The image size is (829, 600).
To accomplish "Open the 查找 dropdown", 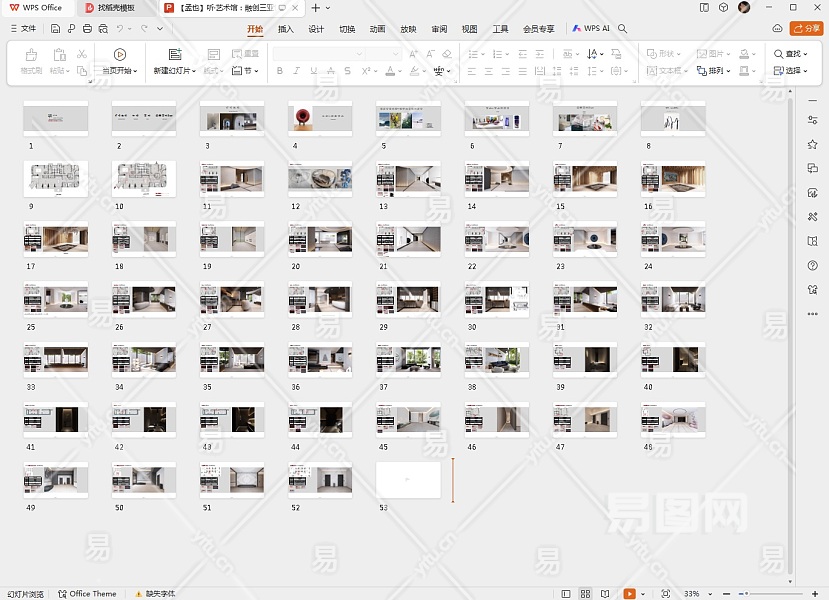I will point(790,54).
